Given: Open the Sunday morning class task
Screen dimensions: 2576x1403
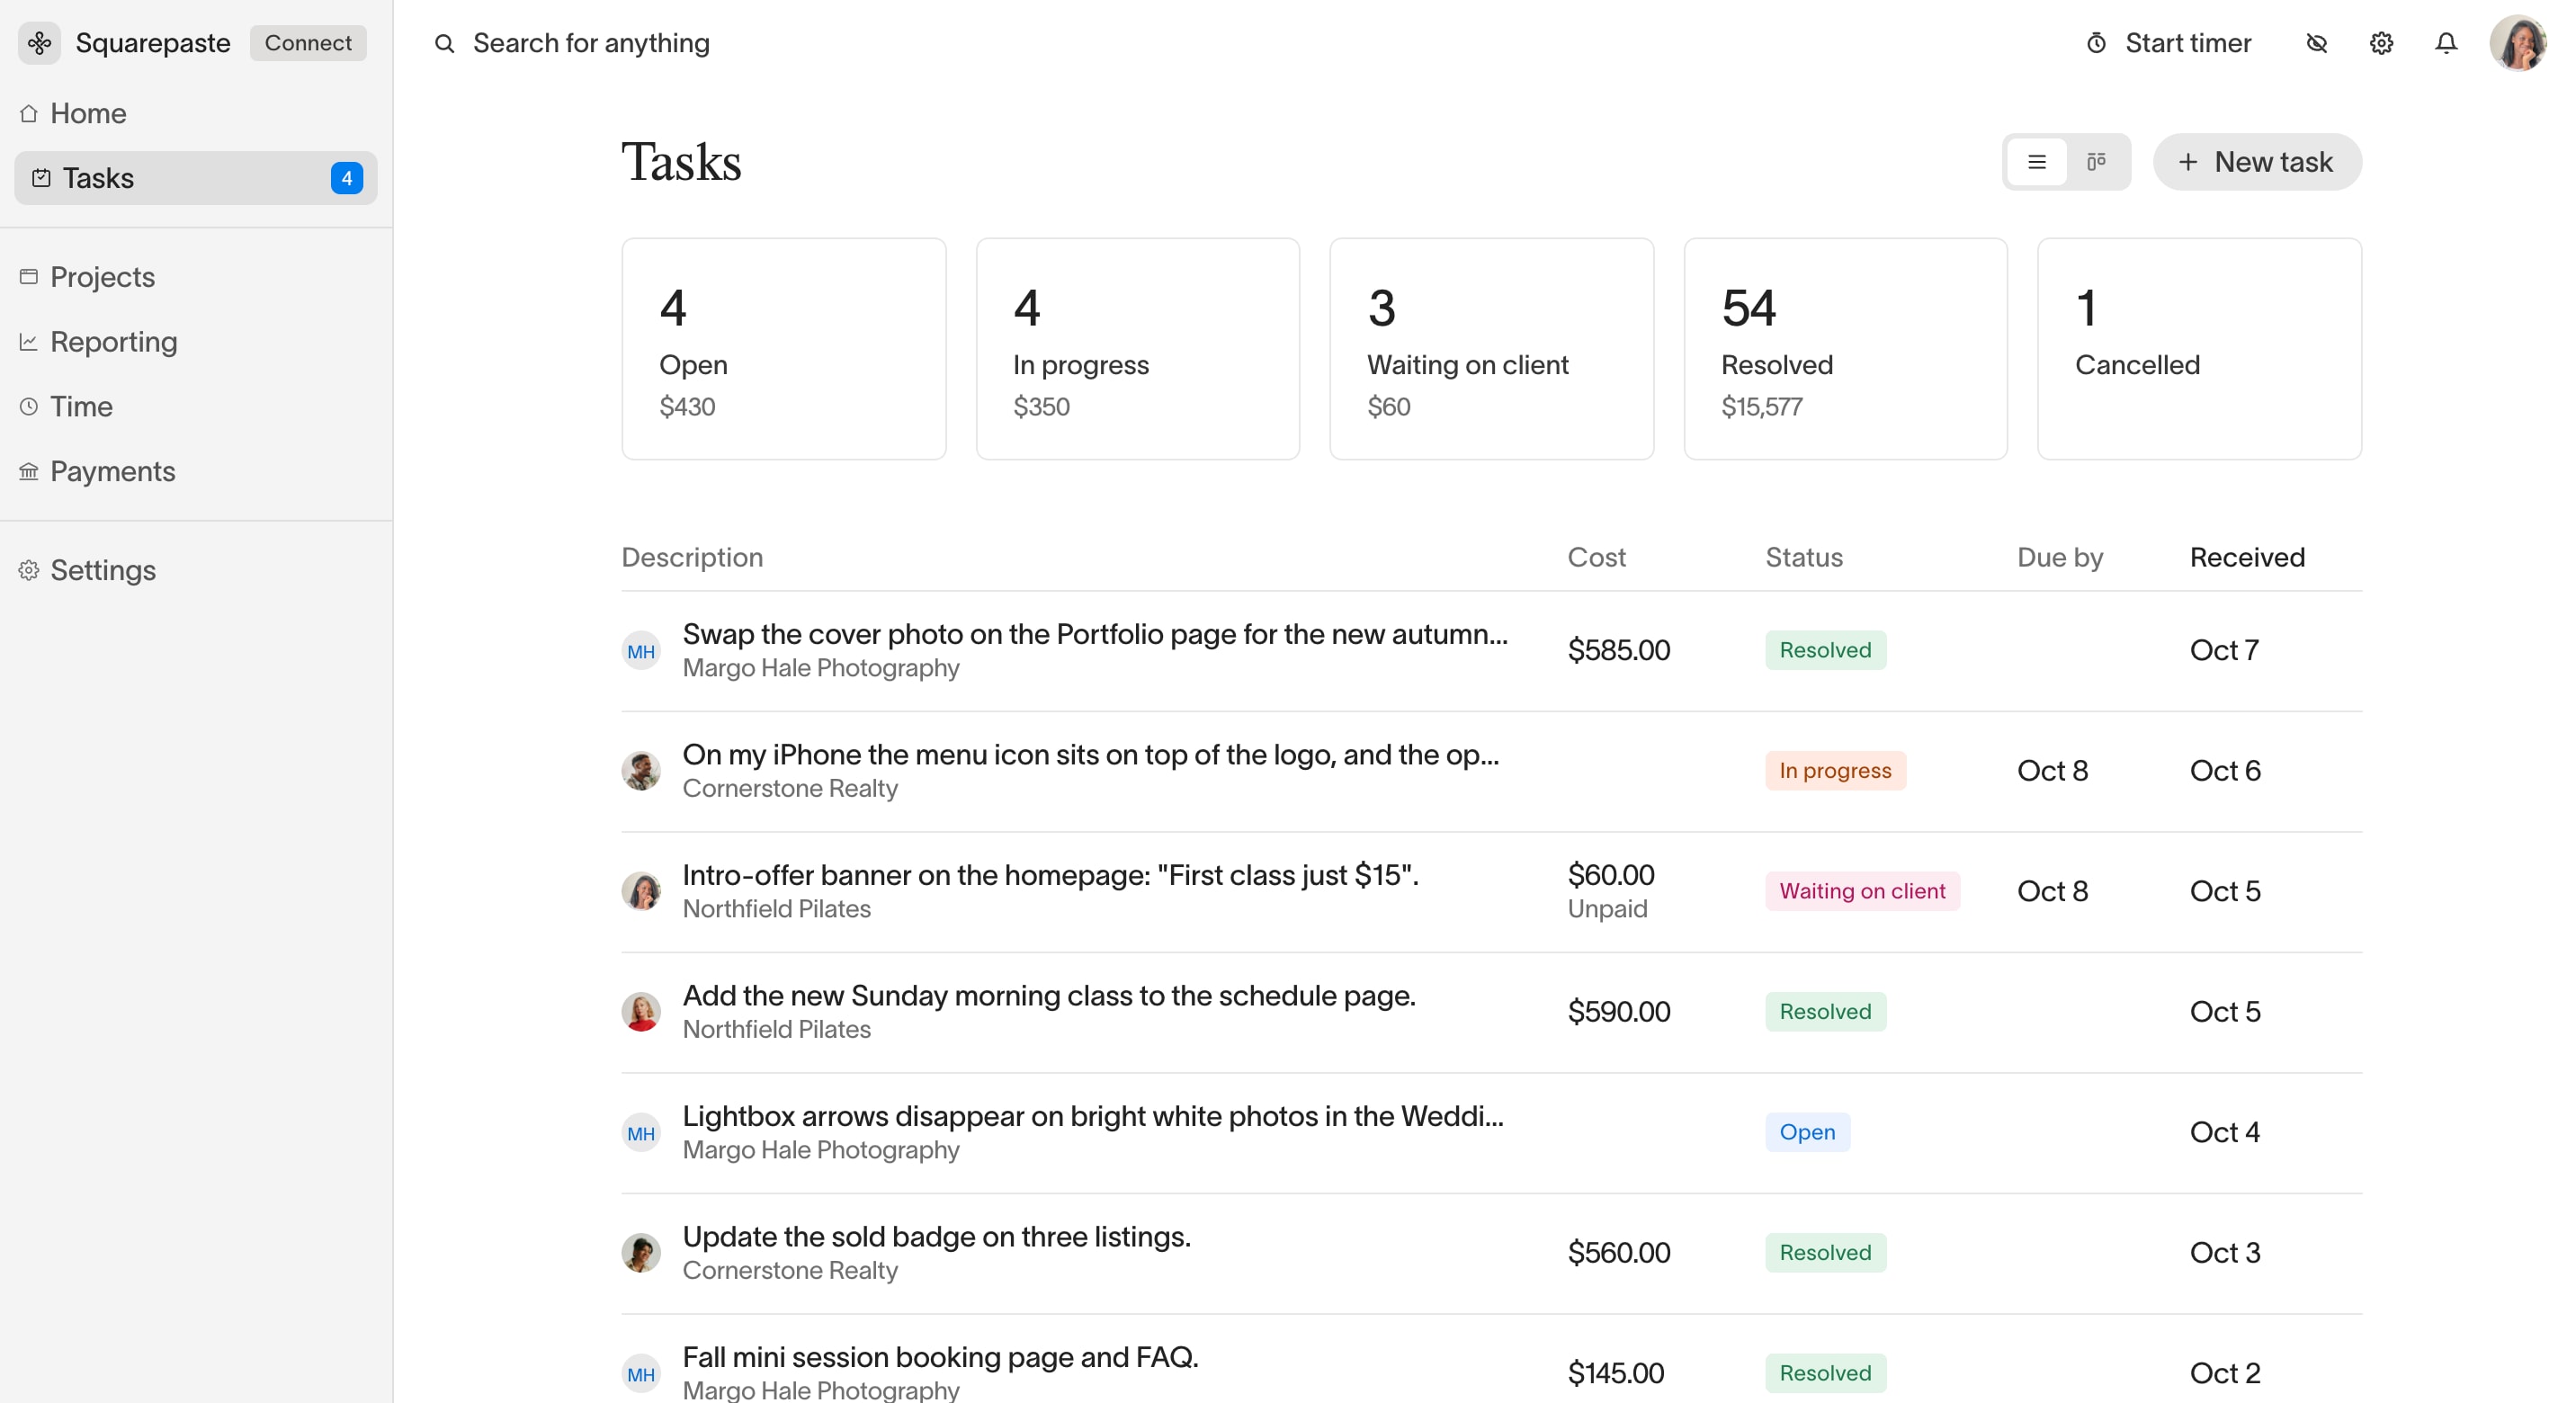Looking at the screenshot, I should pyautogui.click(x=1492, y=1012).
